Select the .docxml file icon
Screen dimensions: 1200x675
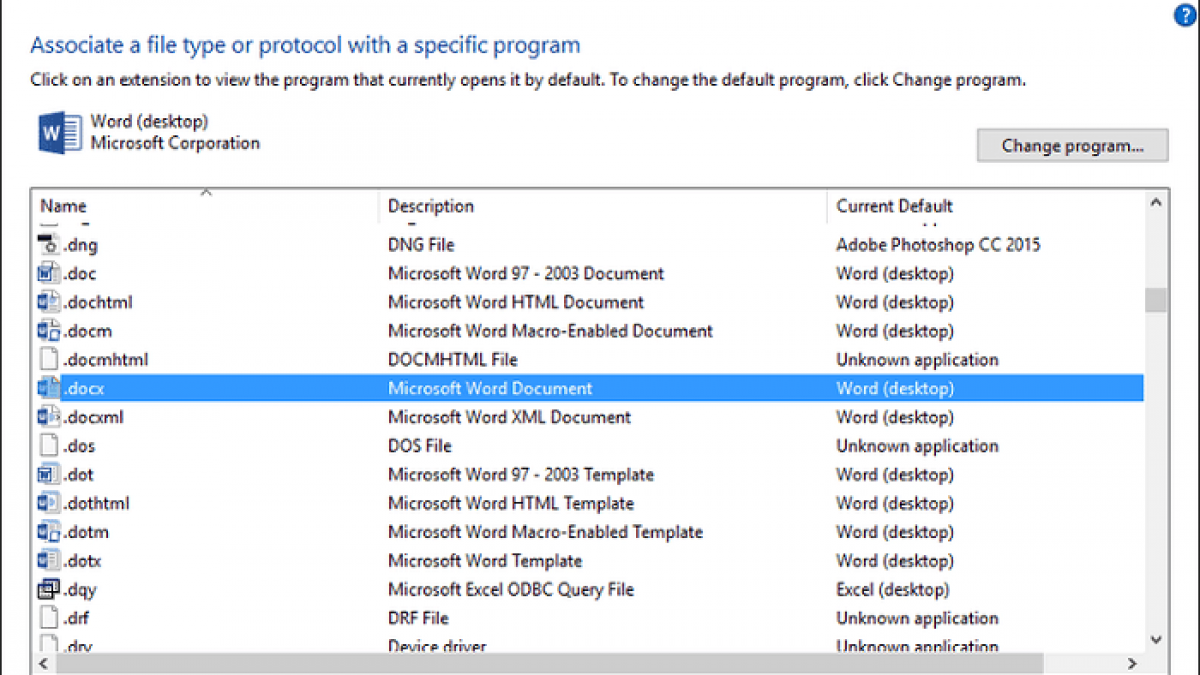pyautogui.click(x=49, y=417)
